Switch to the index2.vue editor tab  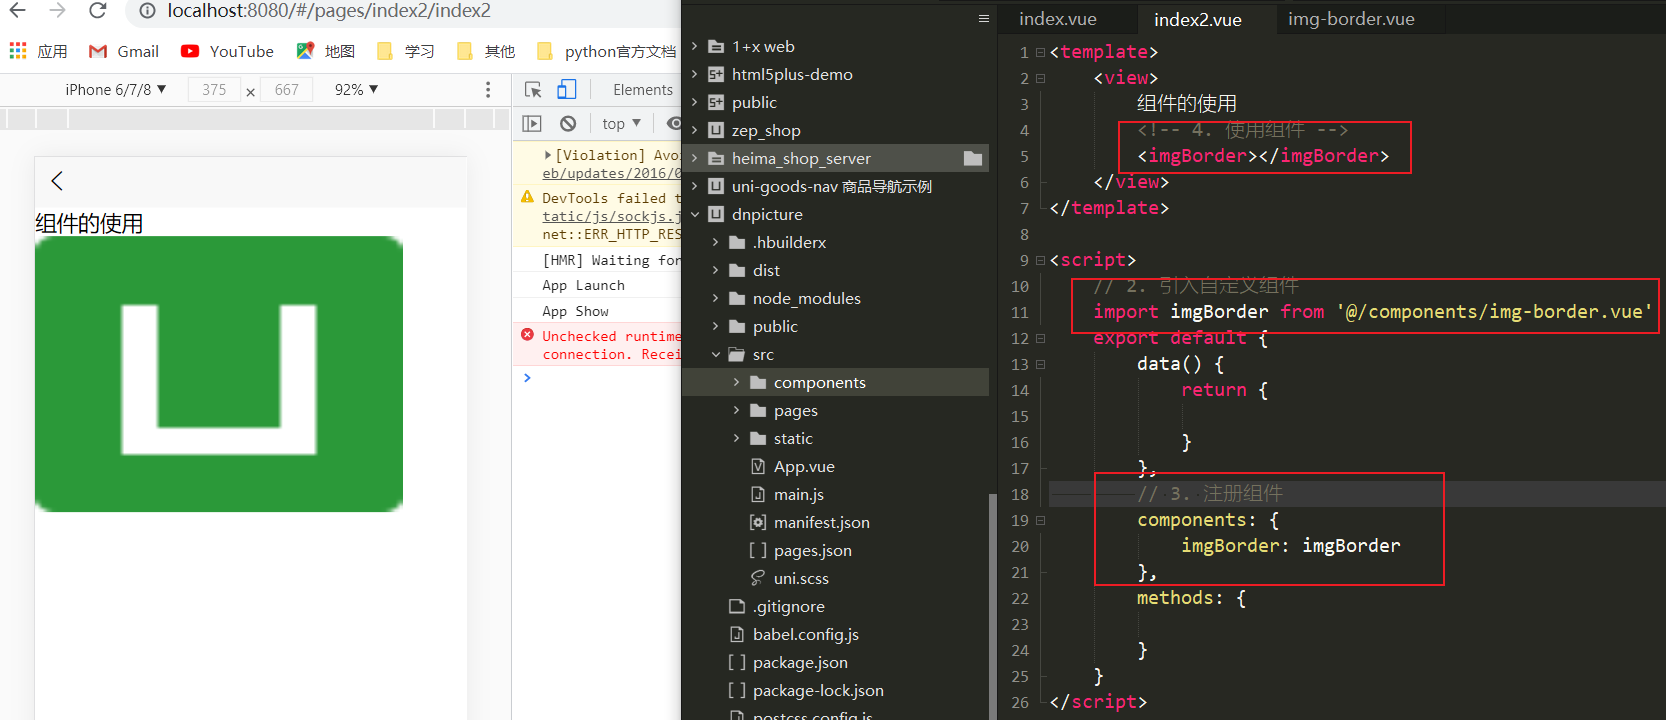point(1198,19)
